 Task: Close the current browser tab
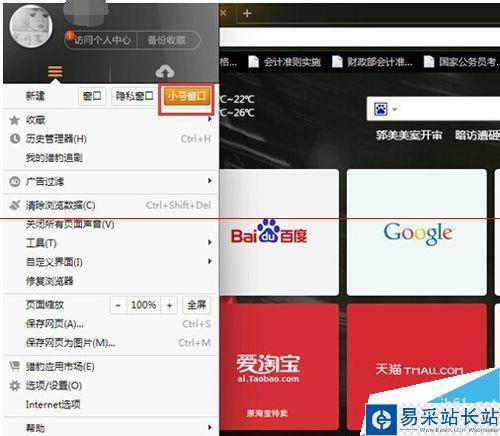[223, 13]
